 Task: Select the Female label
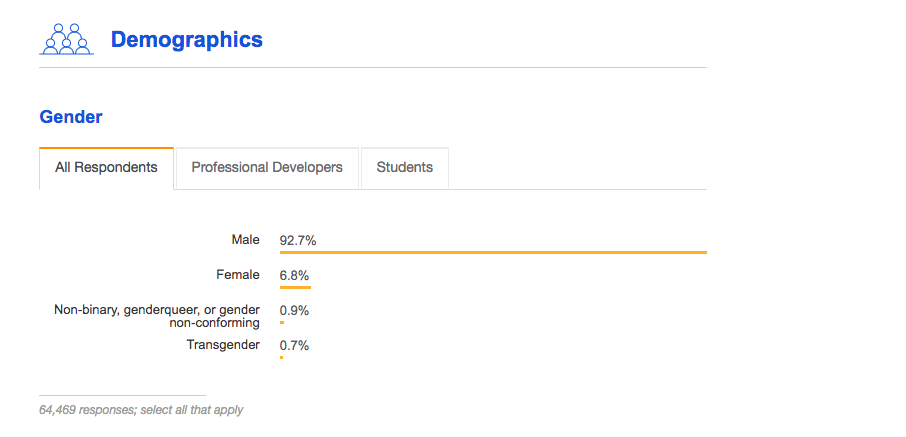click(238, 275)
